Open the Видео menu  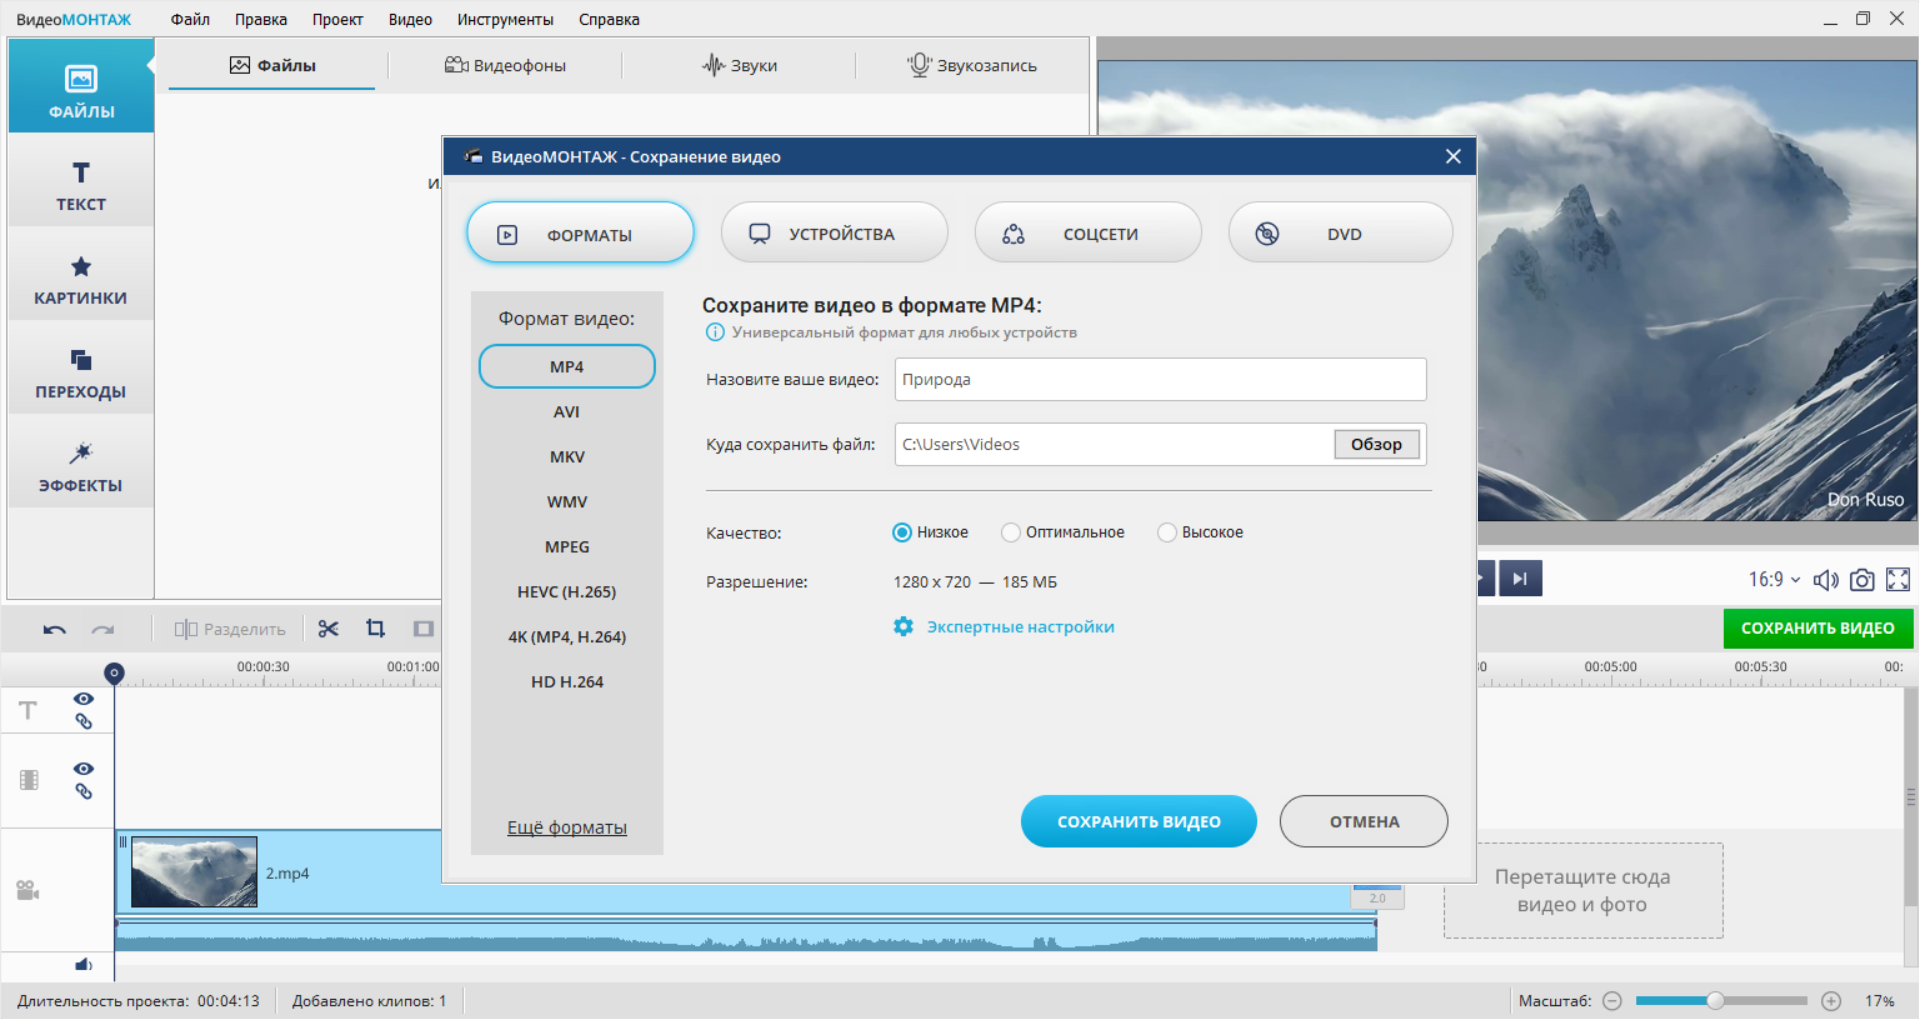(410, 19)
